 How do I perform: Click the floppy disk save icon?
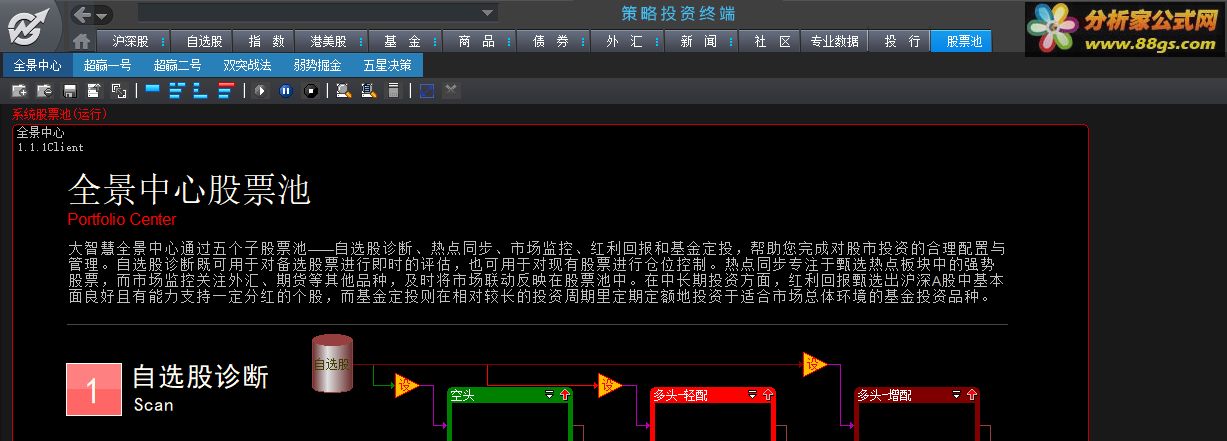coord(70,90)
